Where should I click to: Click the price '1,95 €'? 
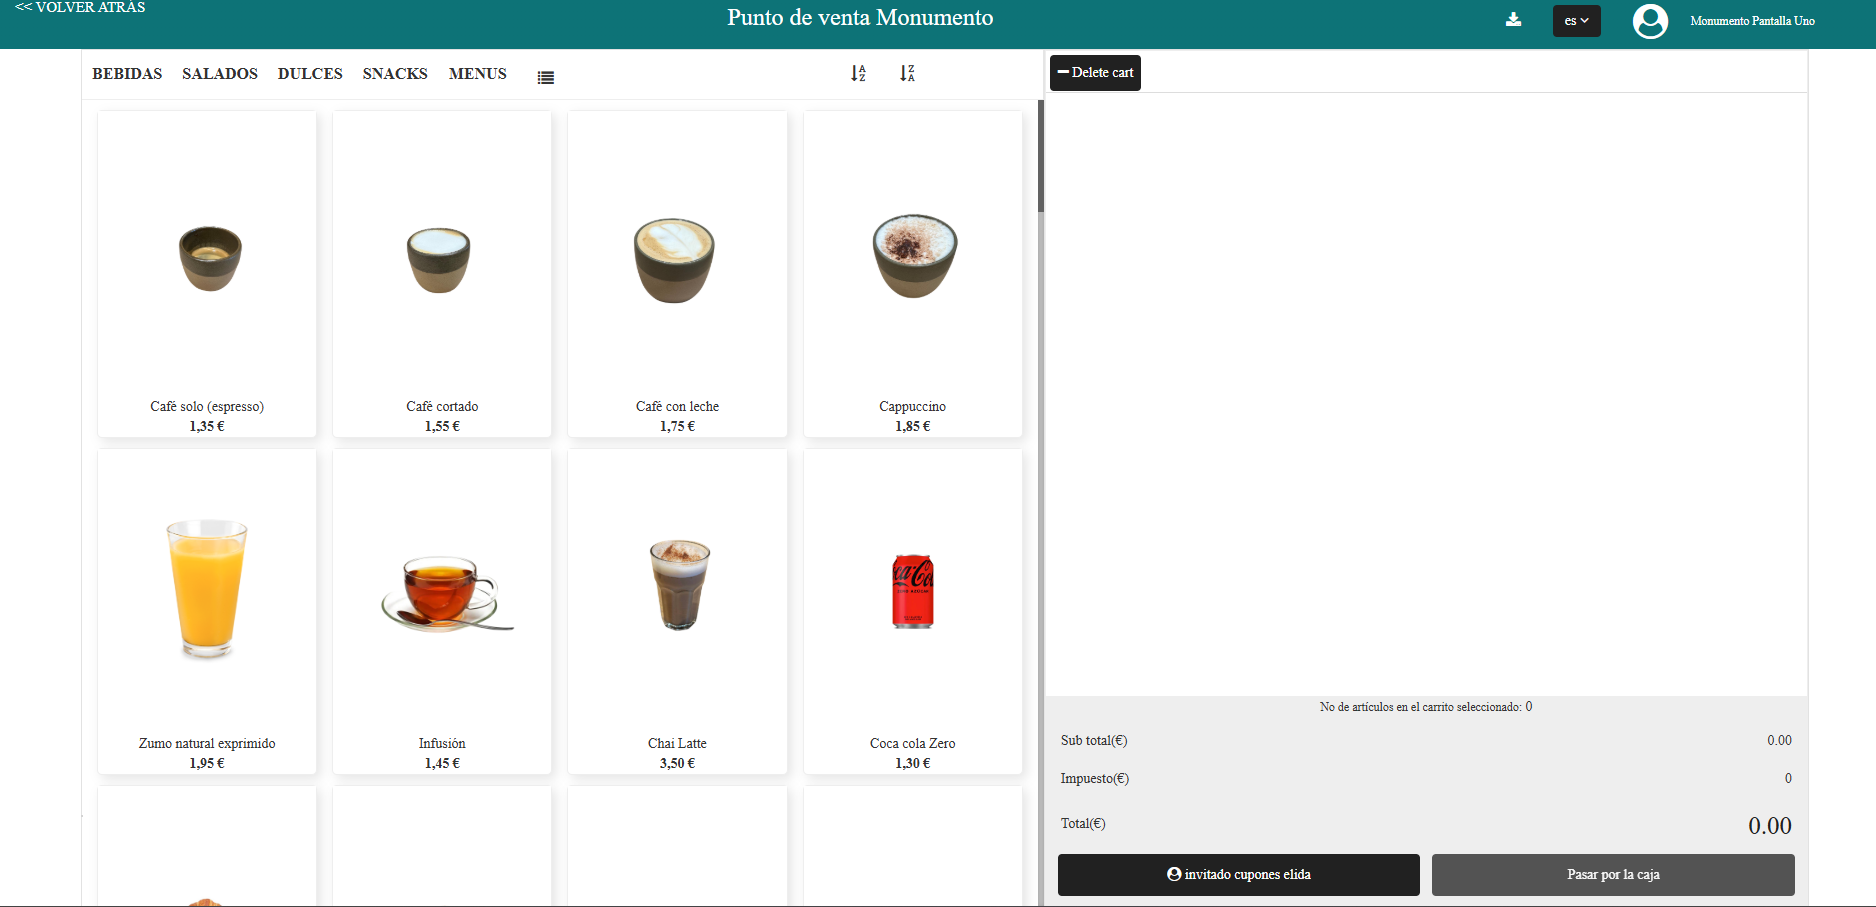(x=207, y=763)
